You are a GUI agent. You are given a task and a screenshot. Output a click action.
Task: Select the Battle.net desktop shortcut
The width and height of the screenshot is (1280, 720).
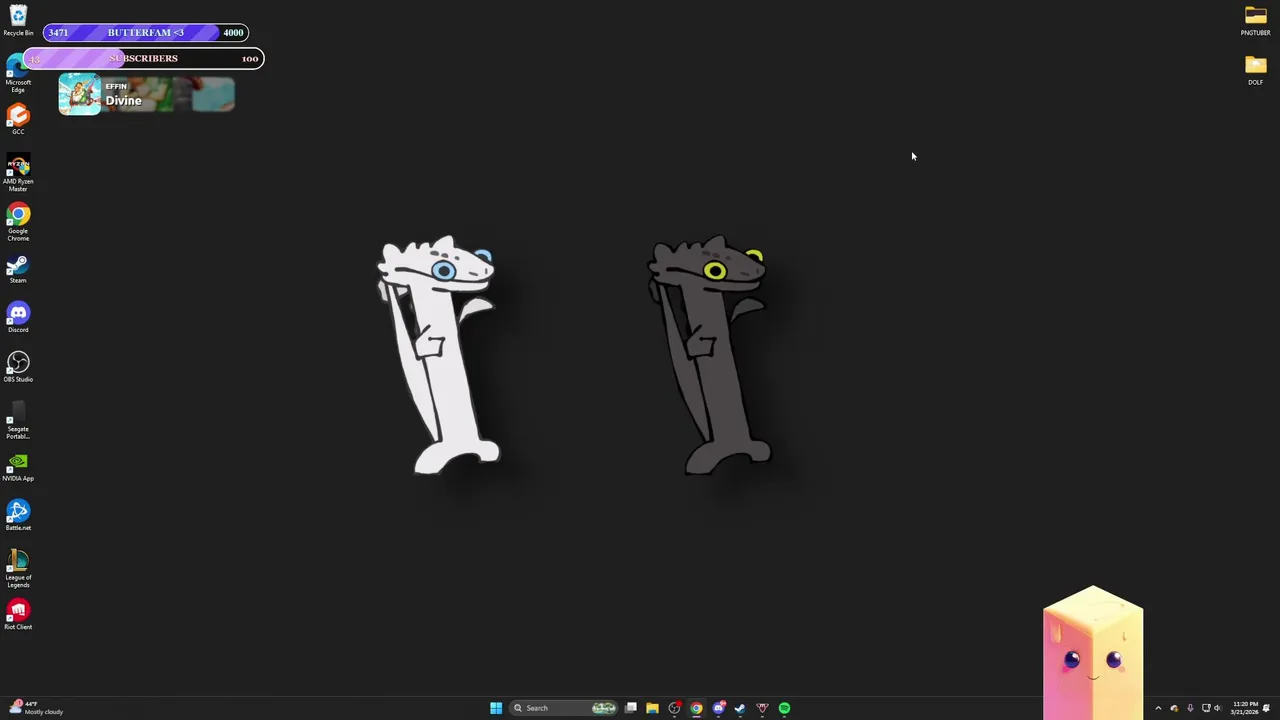pos(18,516)
